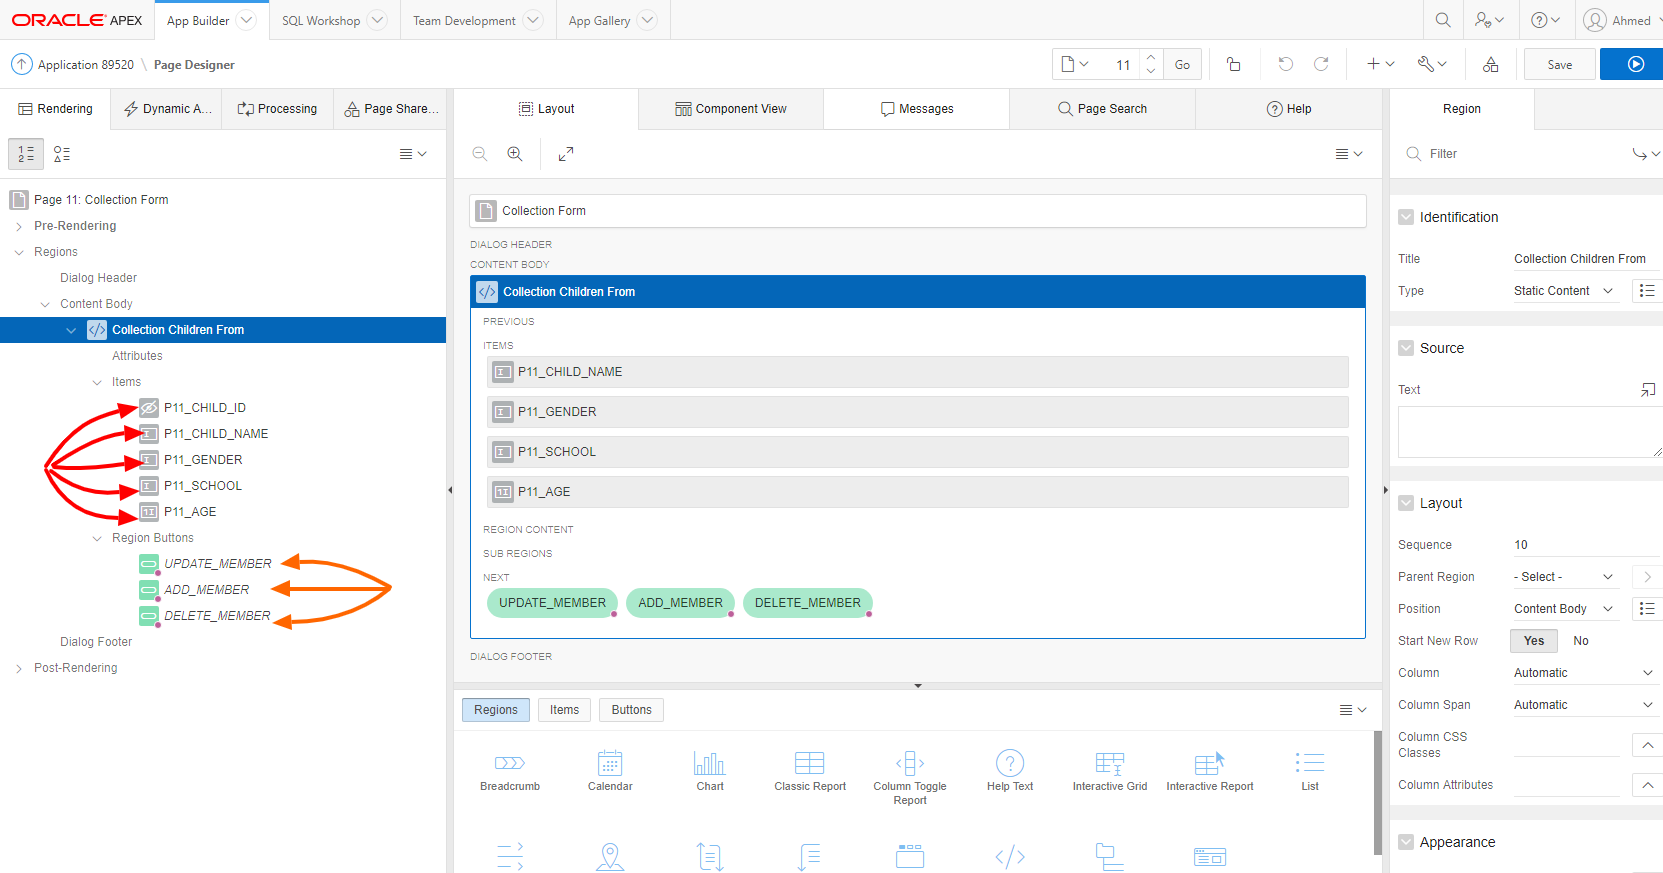Click the Shared Components icon in toolbar
Image resolution: width=1663 pixels, height=873 pixels.
1490,64
